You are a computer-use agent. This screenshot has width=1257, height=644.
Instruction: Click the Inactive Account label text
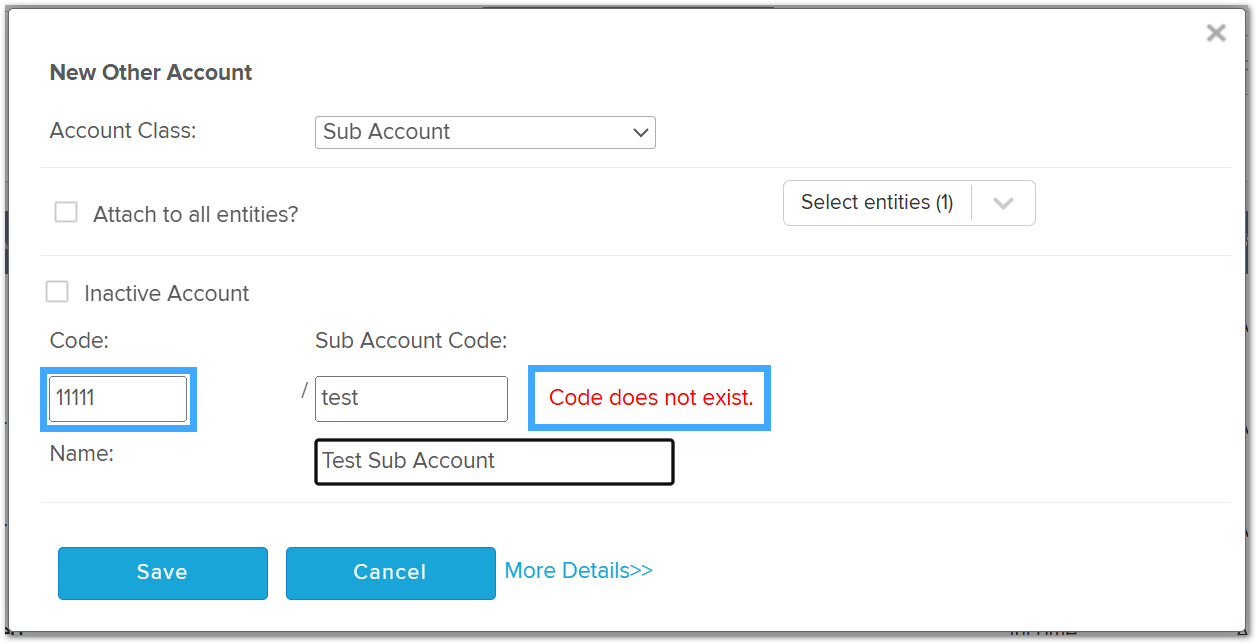167,293
